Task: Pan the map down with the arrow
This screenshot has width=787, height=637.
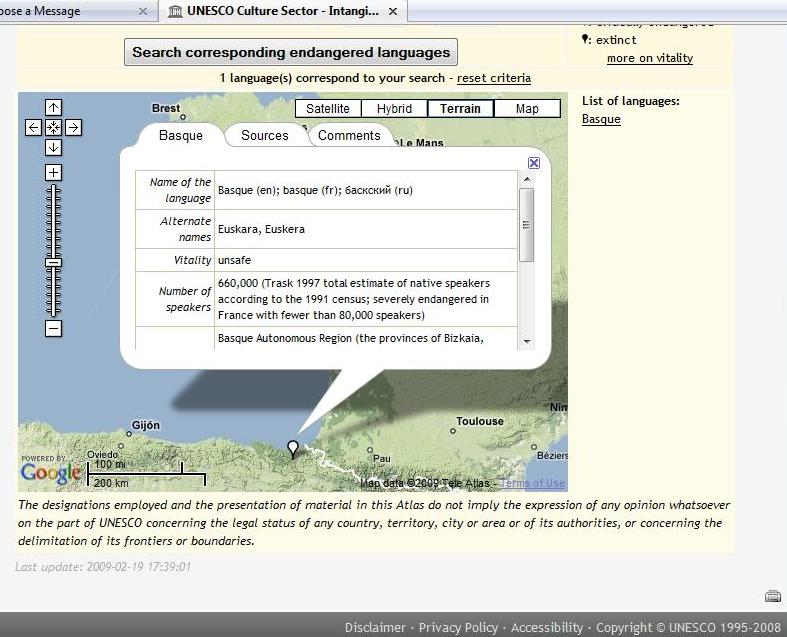Action: click(x=53, y=148)
